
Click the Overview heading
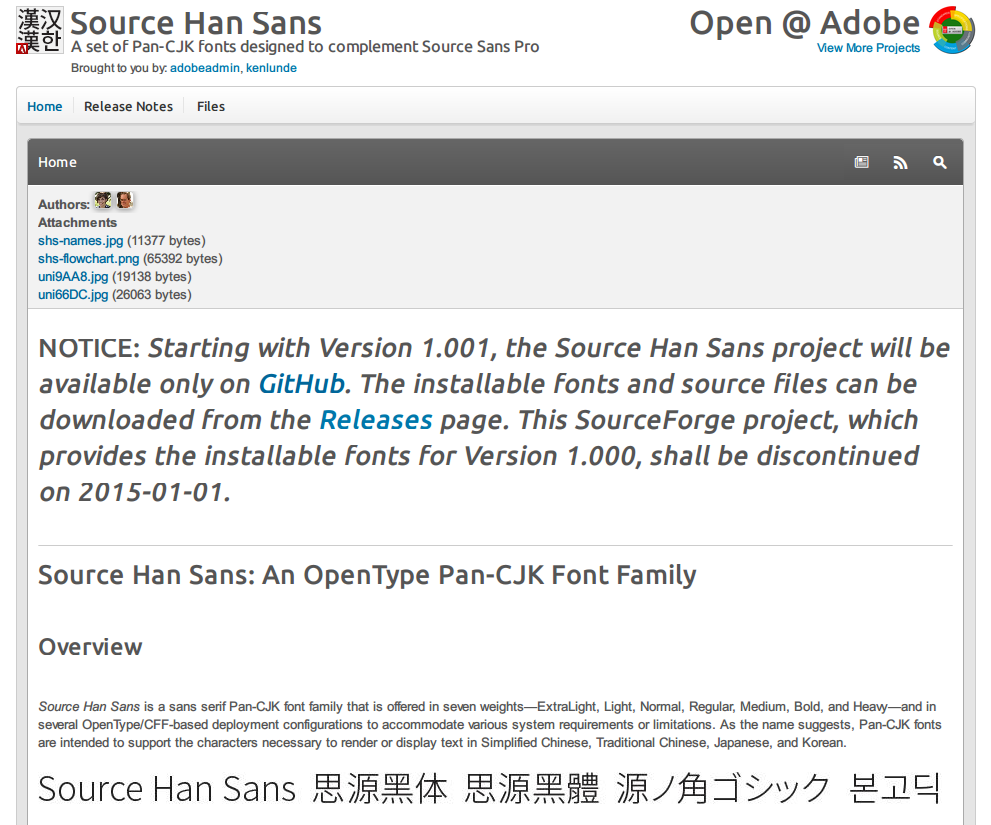[x=90, y=647]
